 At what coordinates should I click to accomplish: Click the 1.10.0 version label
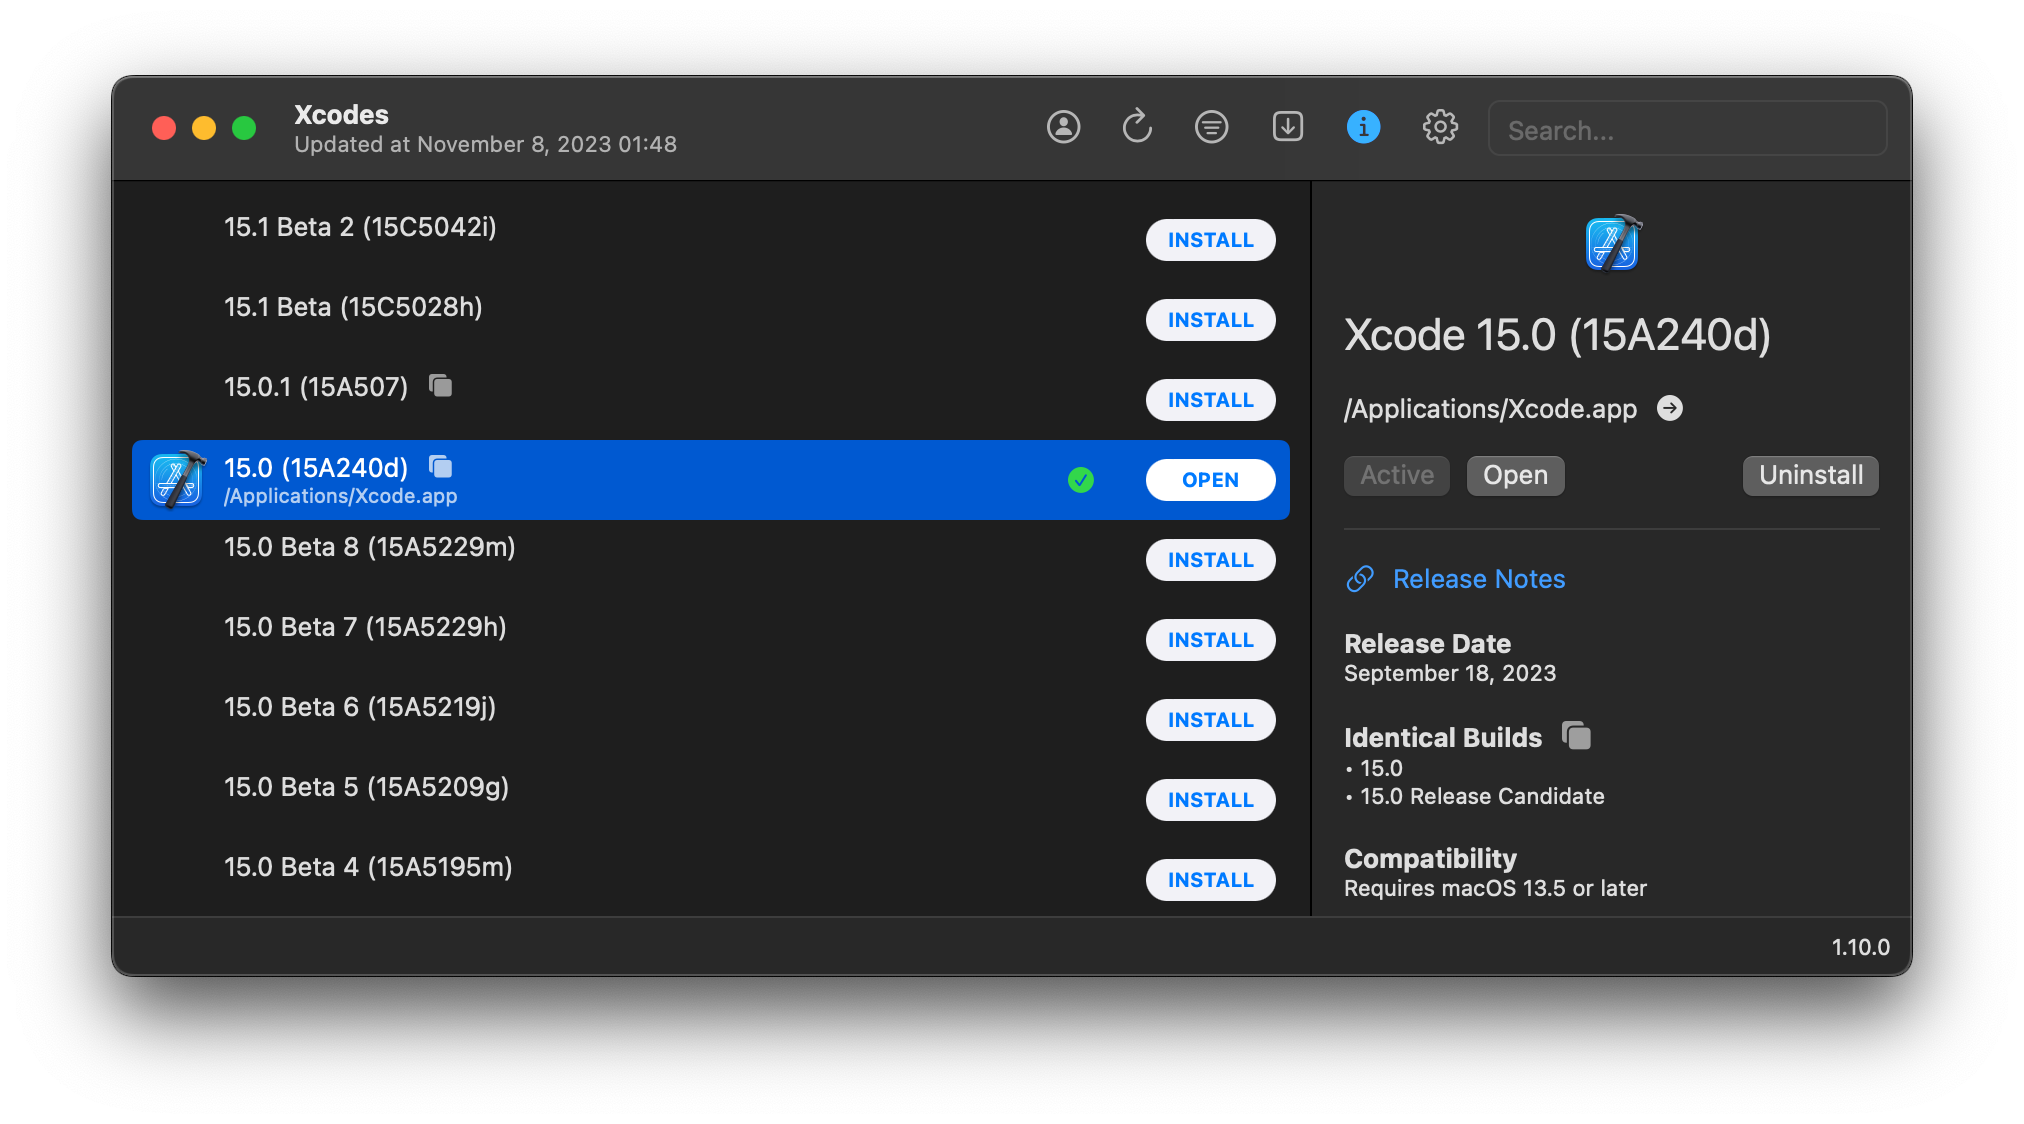(x=1860, y=947)
